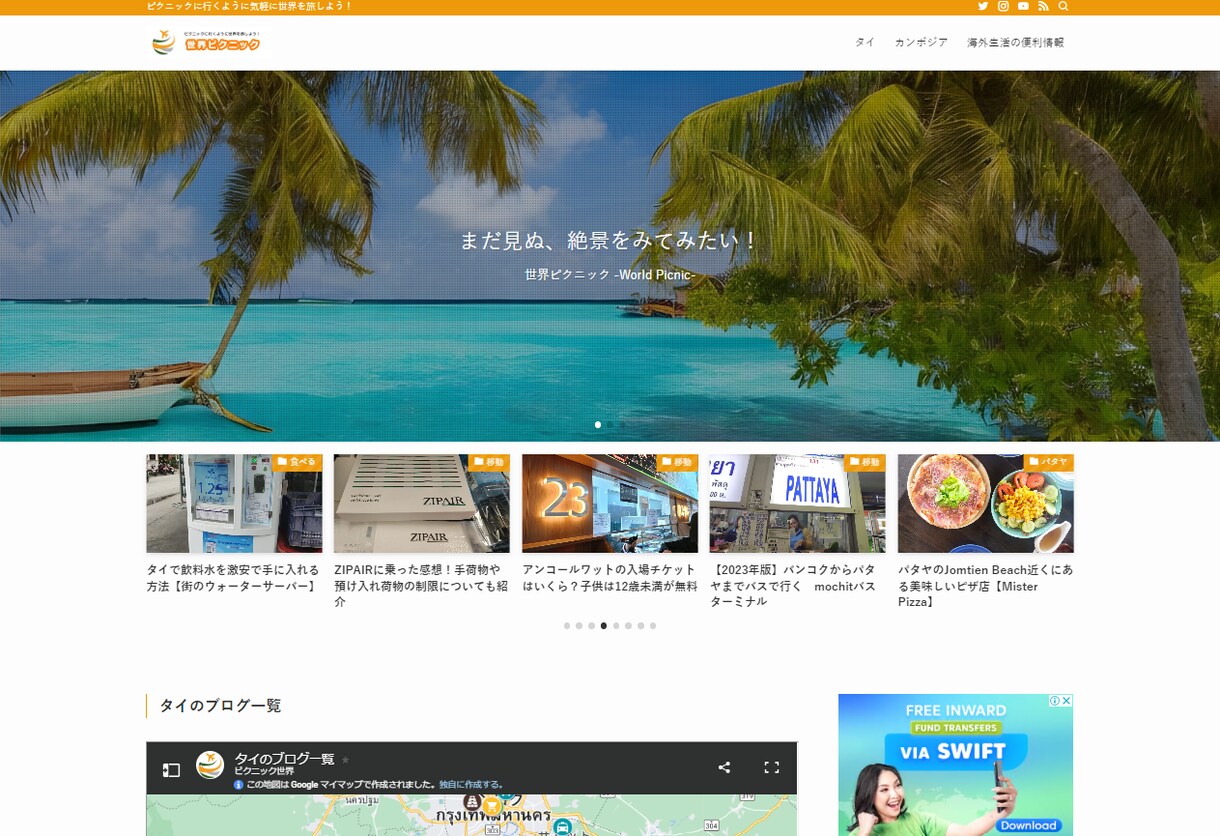Open the ad info icon on SWIFT banner
1220x836 pixels.
(1055, 701)
